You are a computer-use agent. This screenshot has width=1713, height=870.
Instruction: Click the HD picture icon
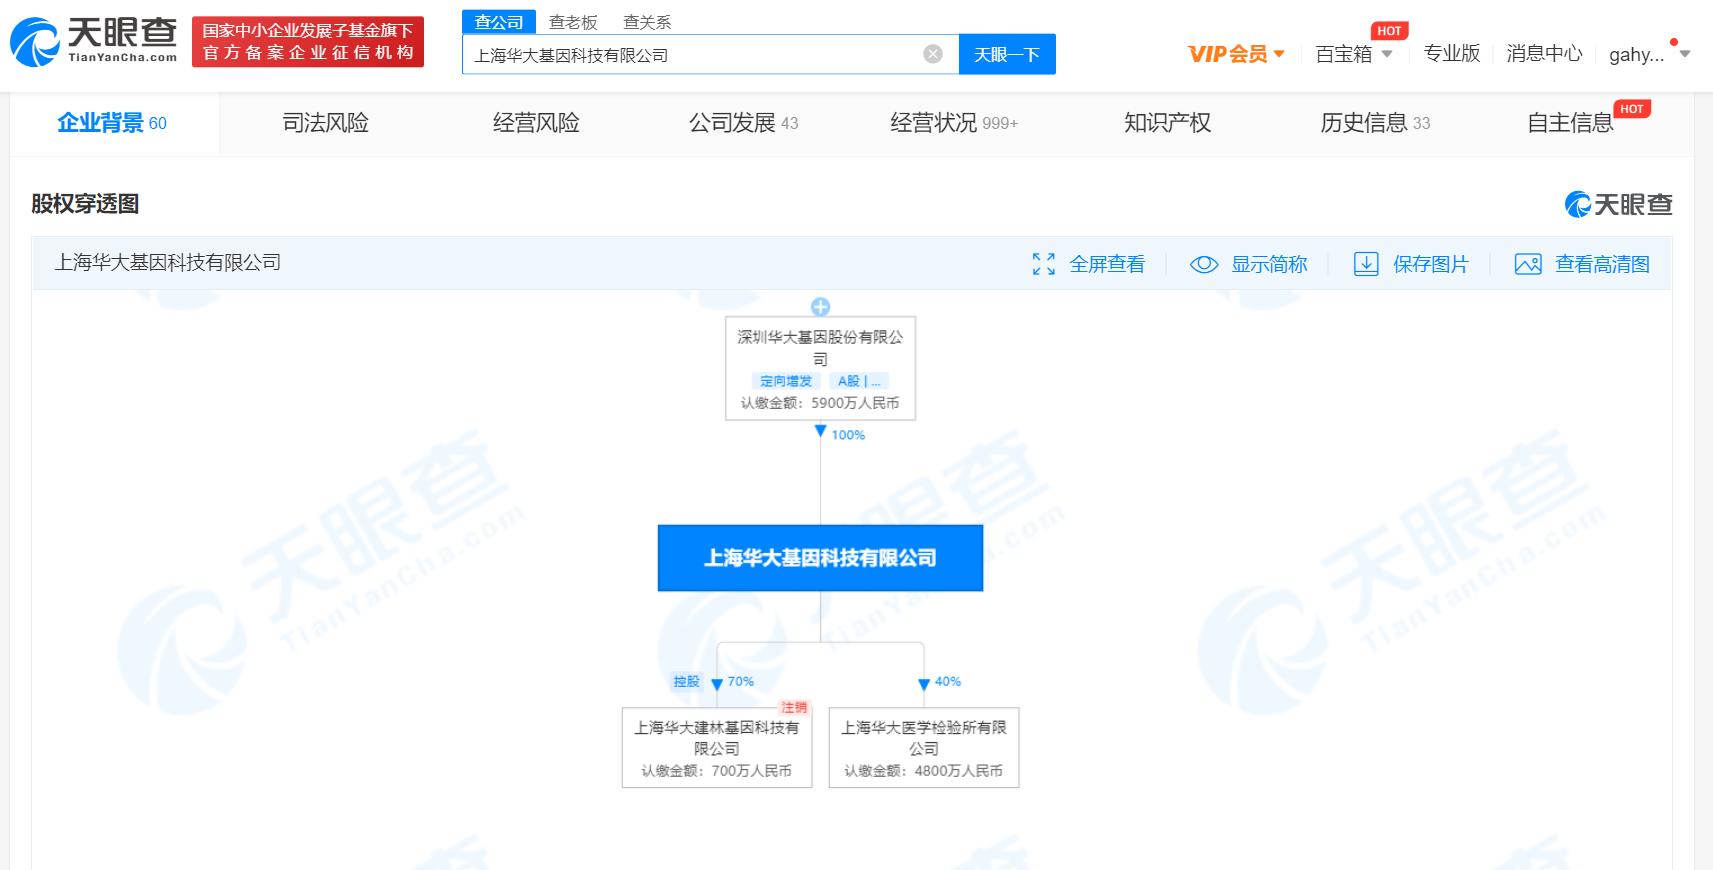pyautogui.click(x=1528, y=264)
